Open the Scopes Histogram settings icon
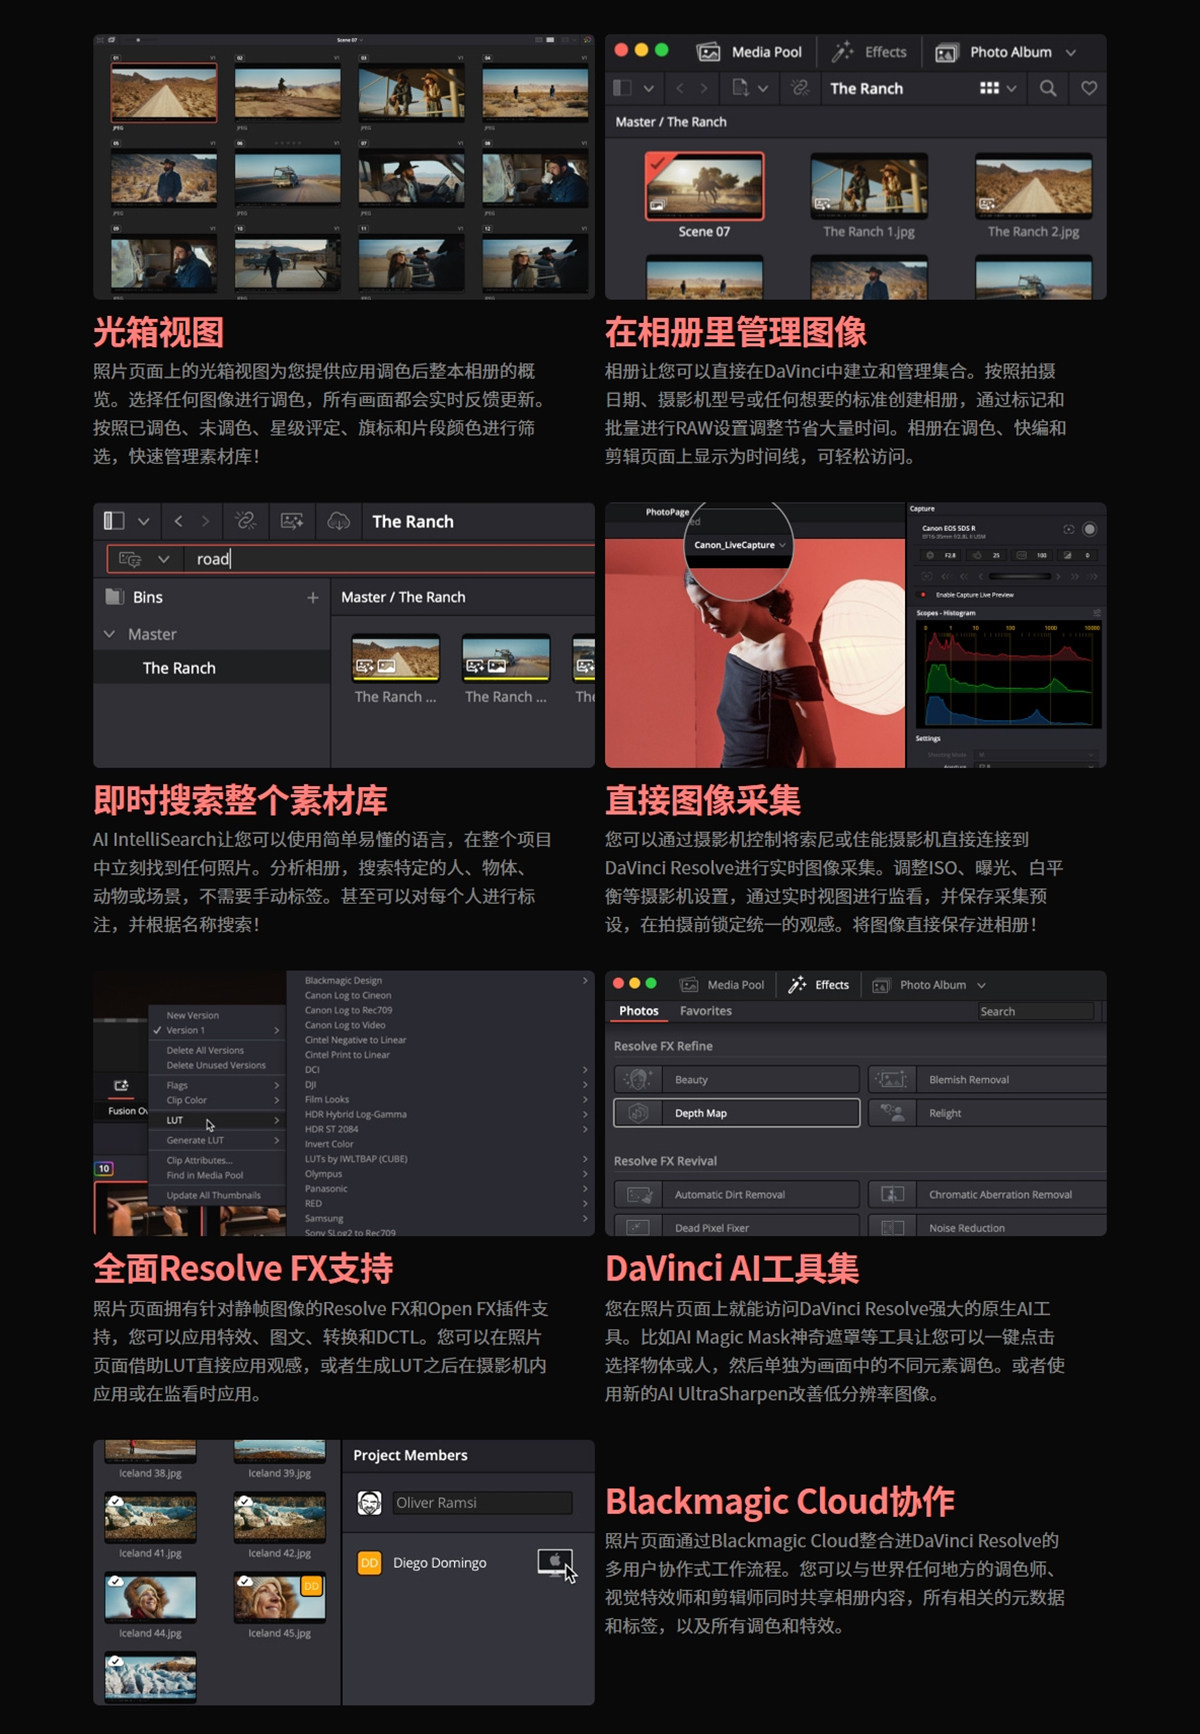This screenshot has width=1200, height=1734. 1096,613
